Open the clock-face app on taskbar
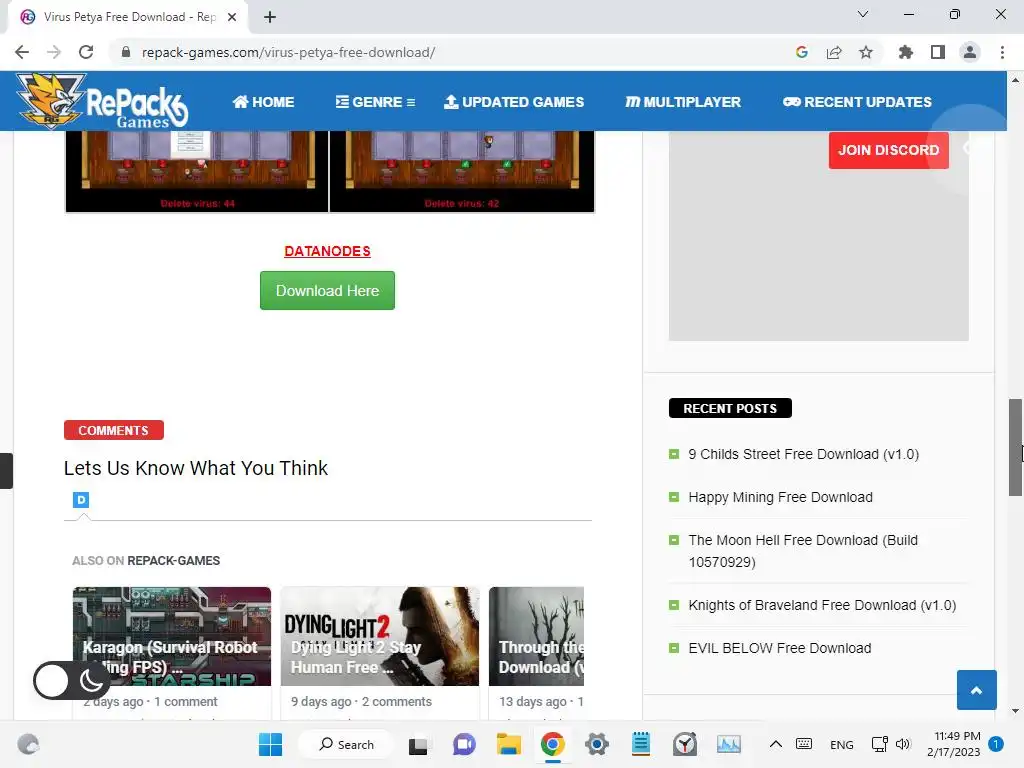This screenshot has width=1024, height=768. [685, 744]
